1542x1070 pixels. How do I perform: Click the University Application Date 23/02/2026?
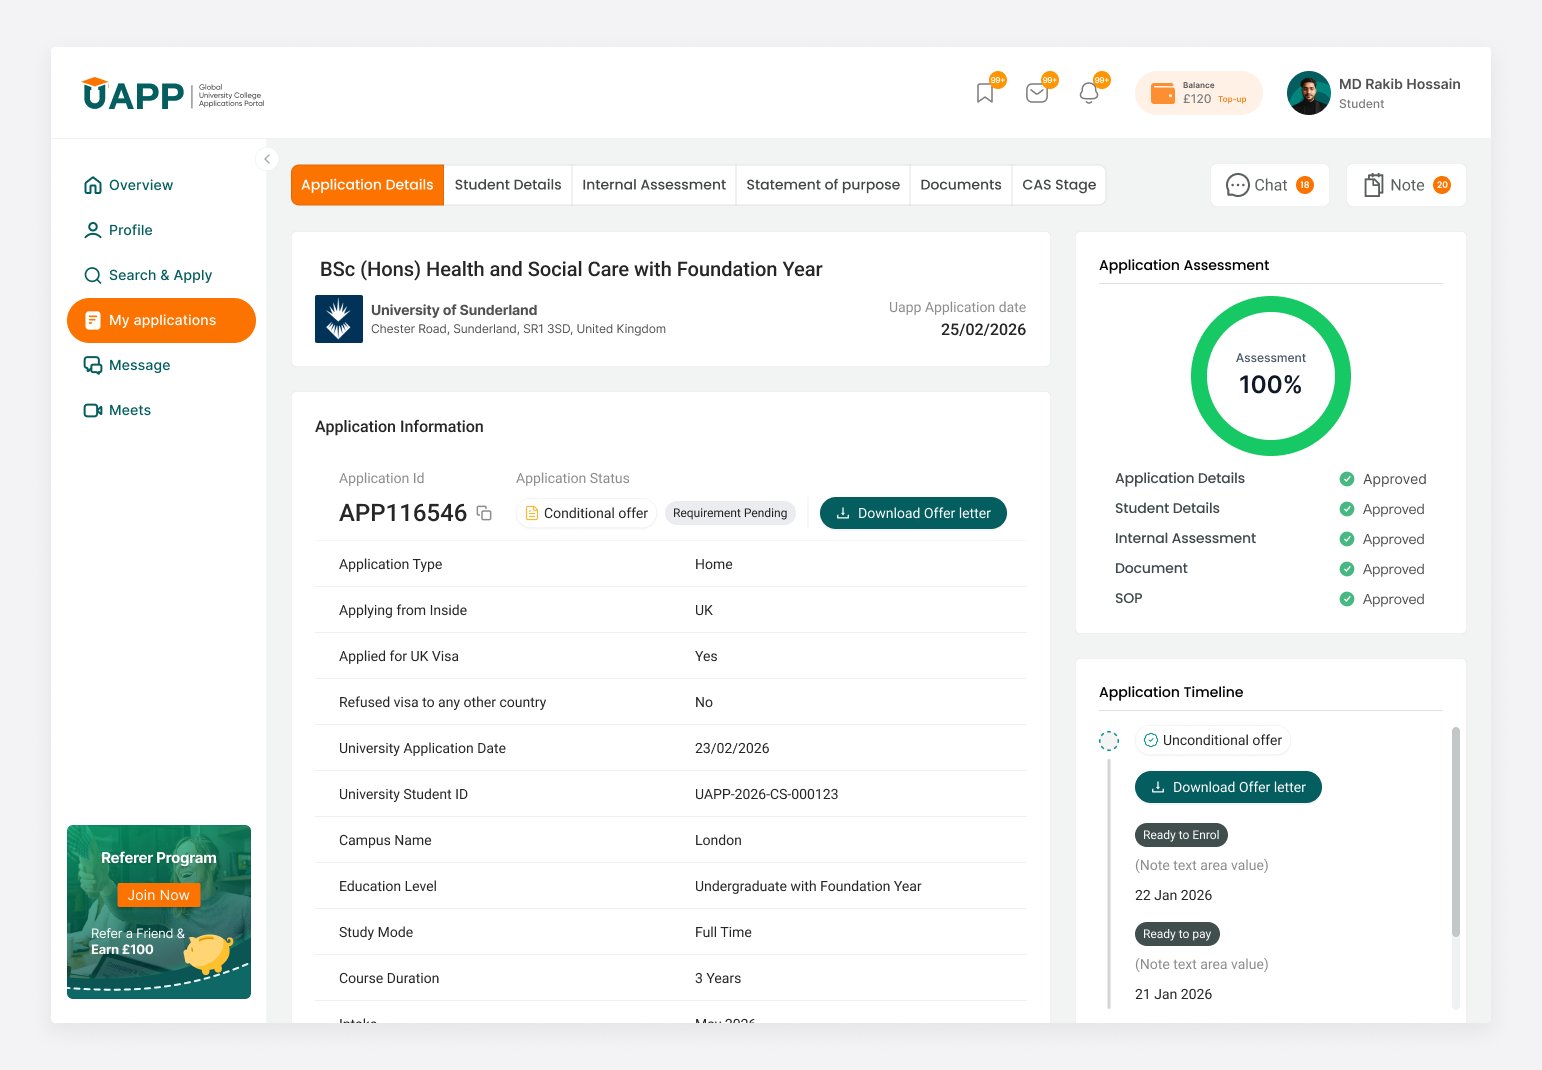732,748
